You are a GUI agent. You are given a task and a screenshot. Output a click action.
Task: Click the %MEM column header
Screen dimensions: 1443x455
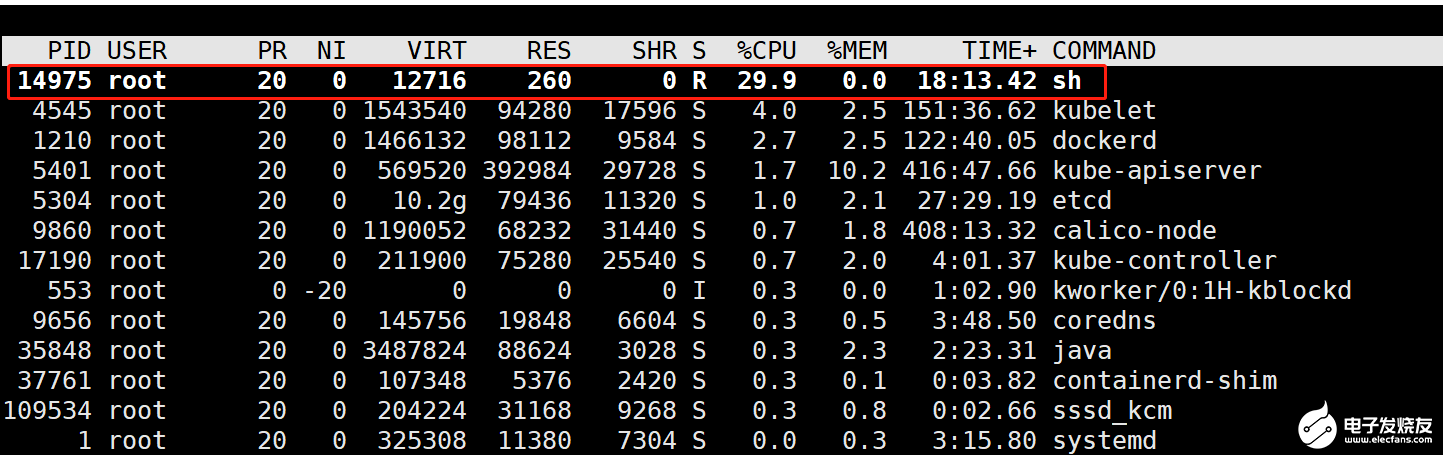coord(857,51)
